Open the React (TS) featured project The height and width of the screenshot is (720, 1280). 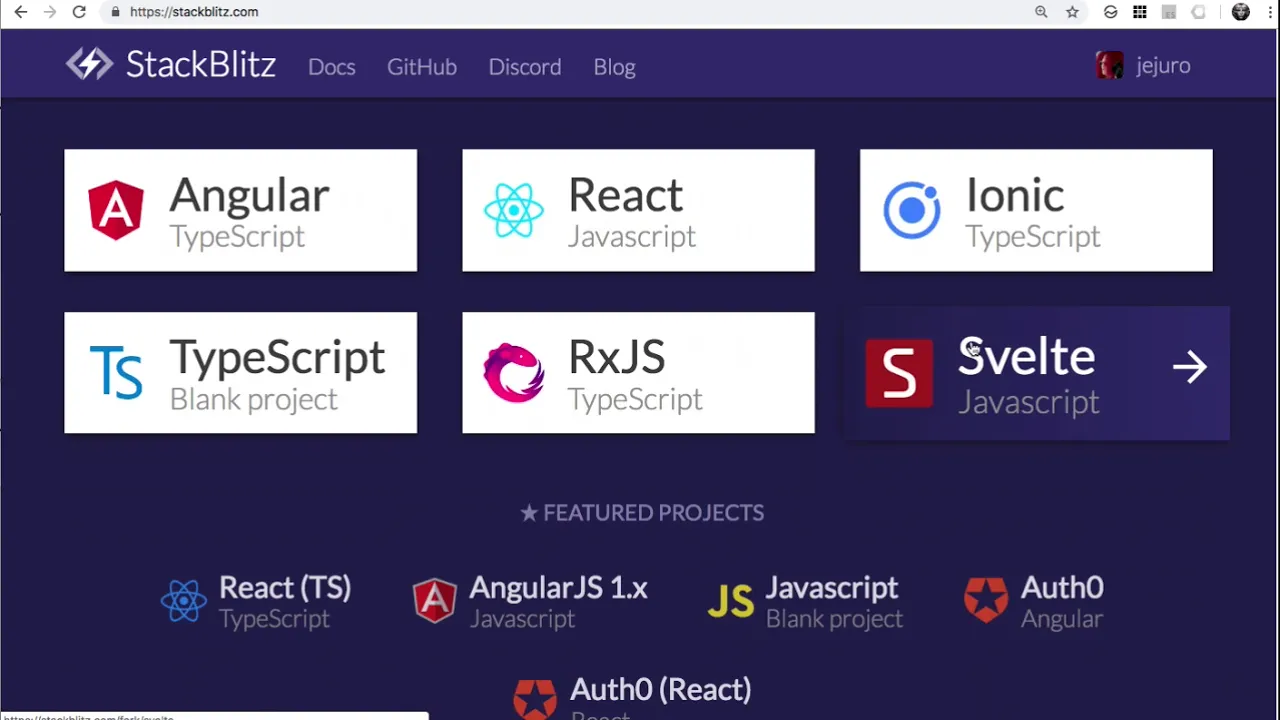tap(256, 601)
